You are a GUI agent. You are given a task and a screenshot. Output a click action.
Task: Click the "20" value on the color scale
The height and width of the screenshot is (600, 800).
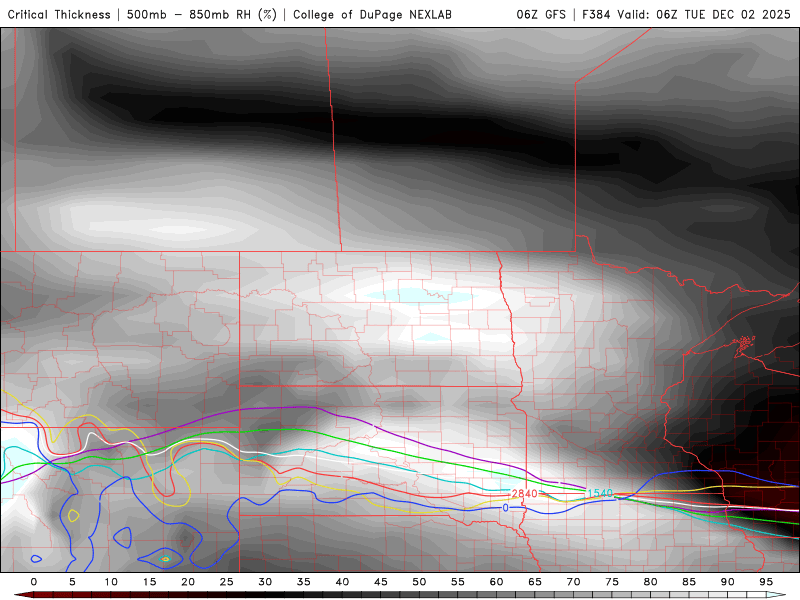click(x=188, y=582)
